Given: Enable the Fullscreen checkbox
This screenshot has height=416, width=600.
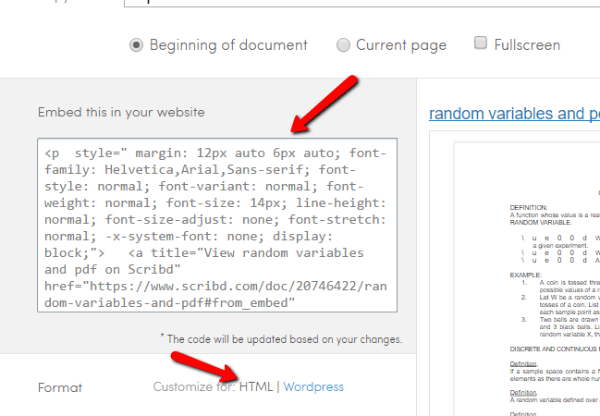Looking at the screenshot, I should tap(481, 42).
